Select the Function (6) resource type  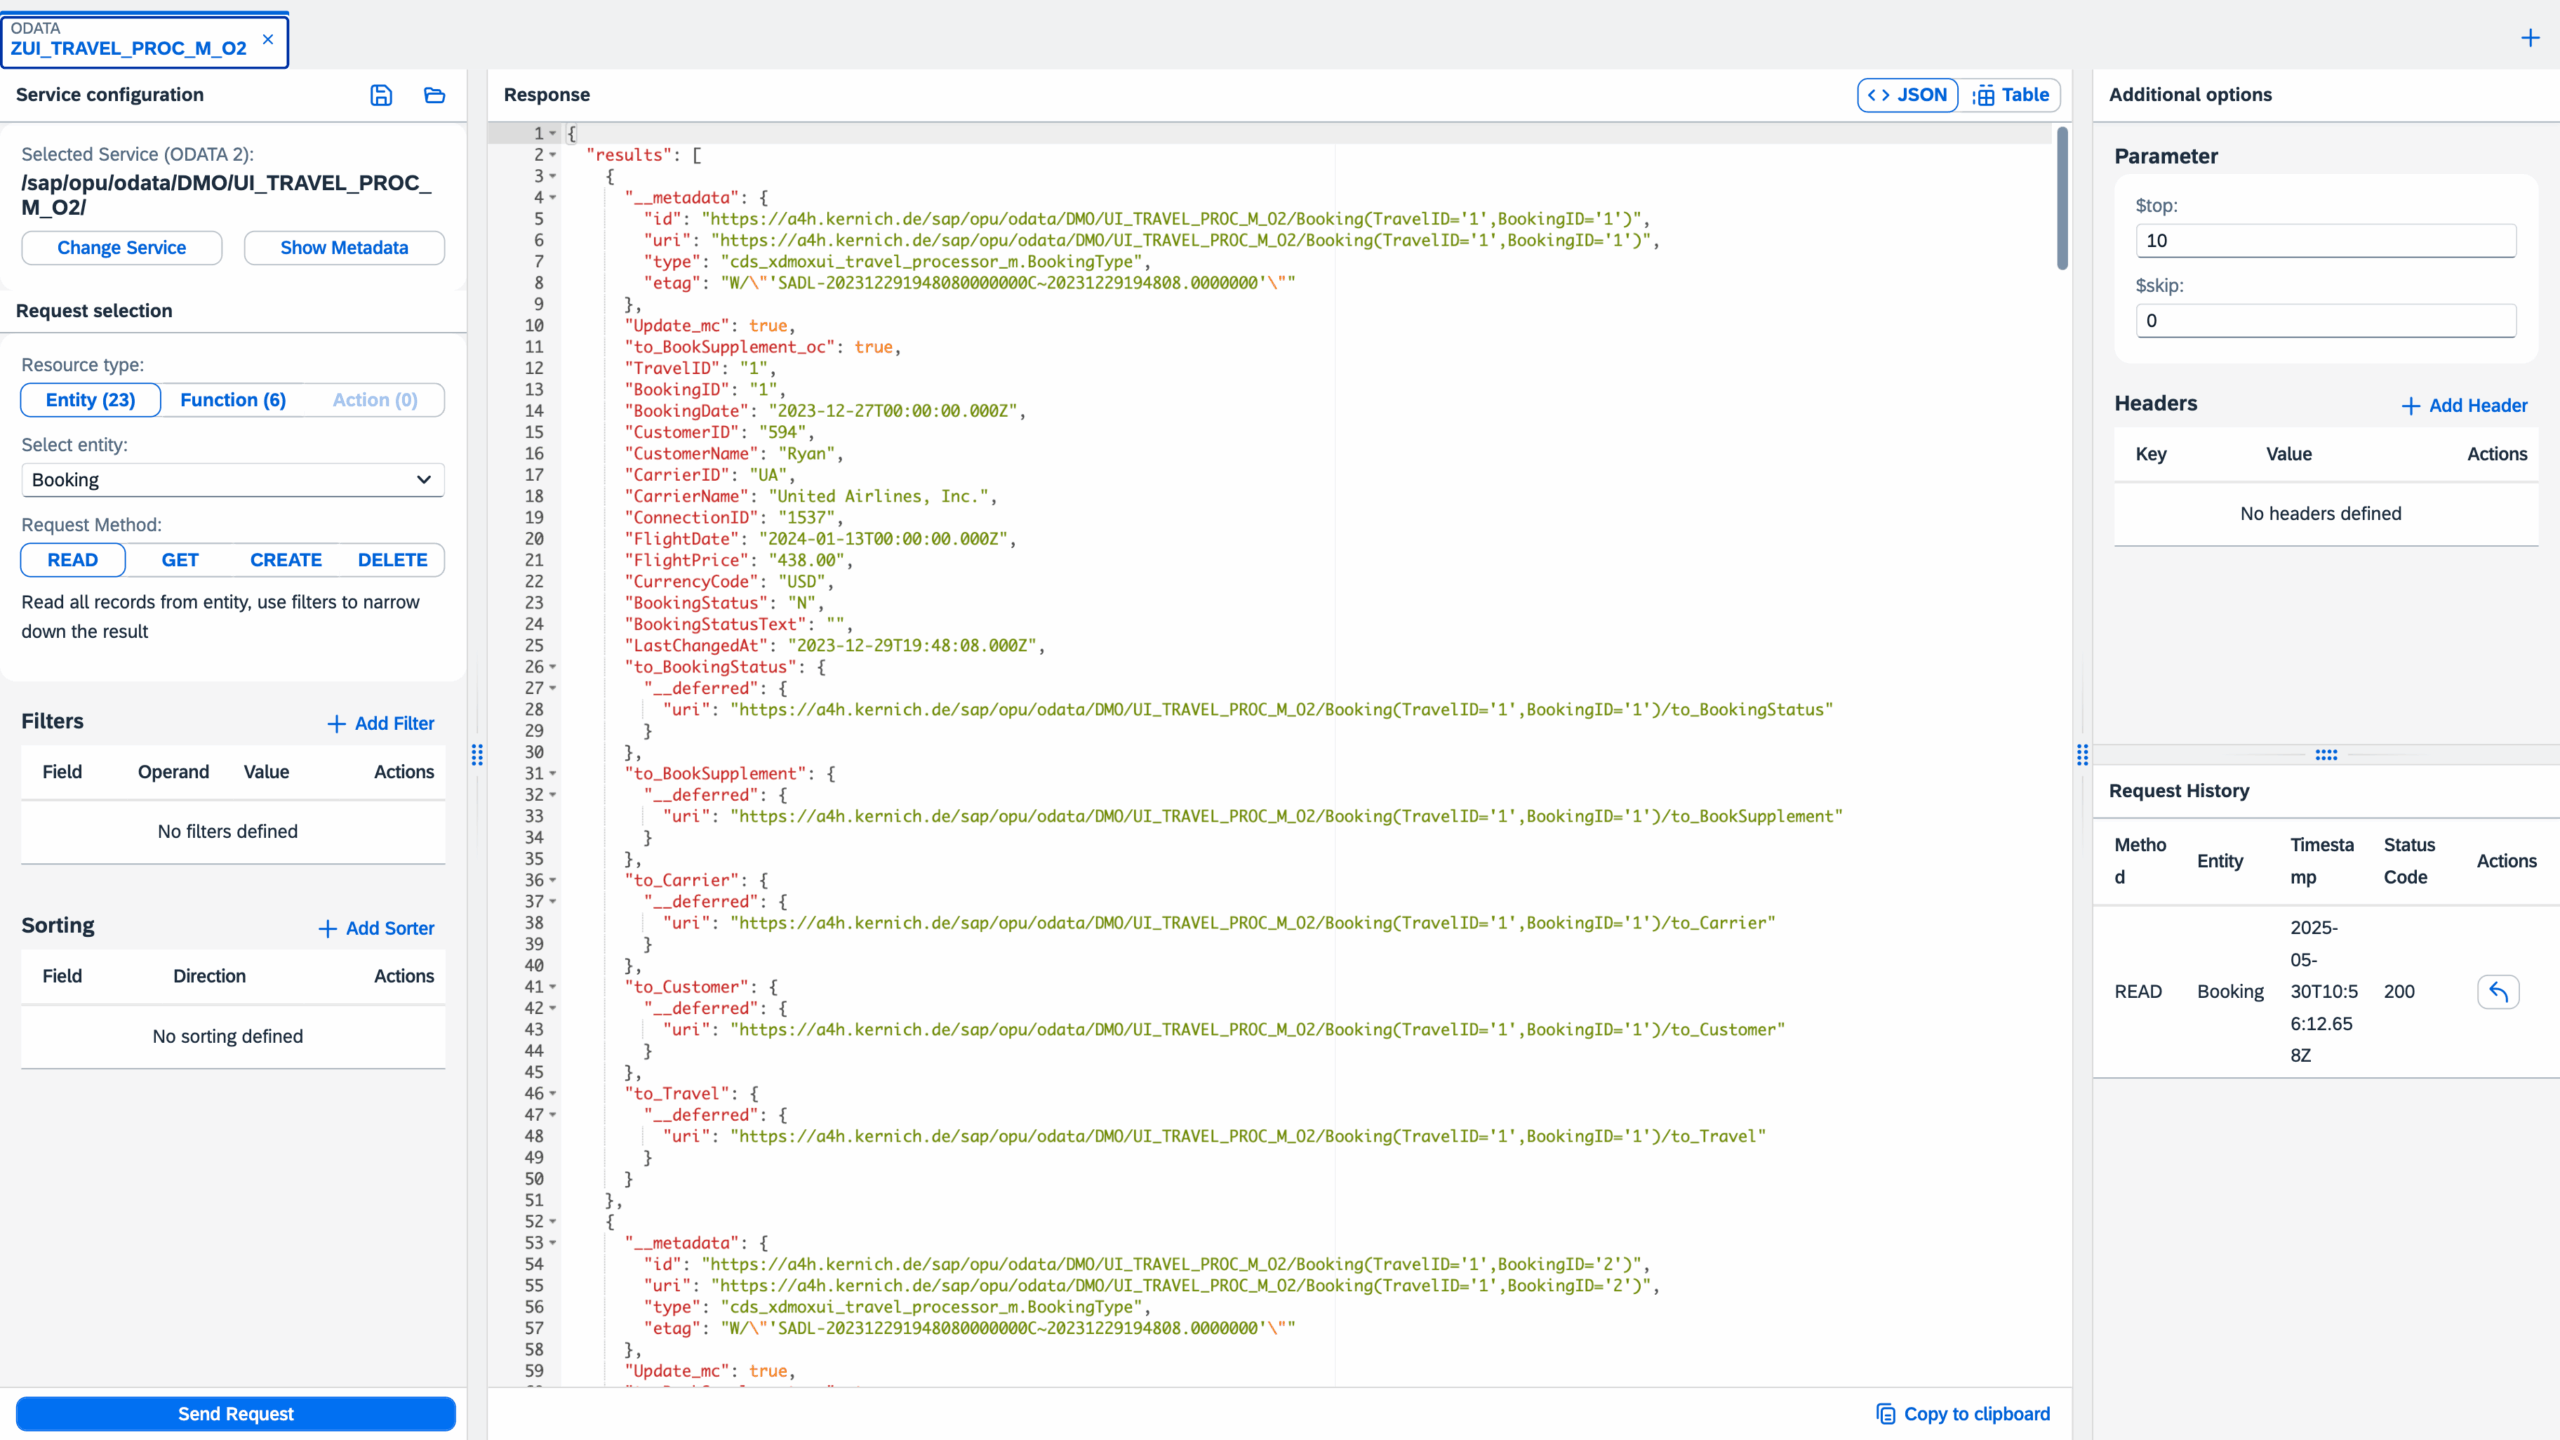[233, 400]
